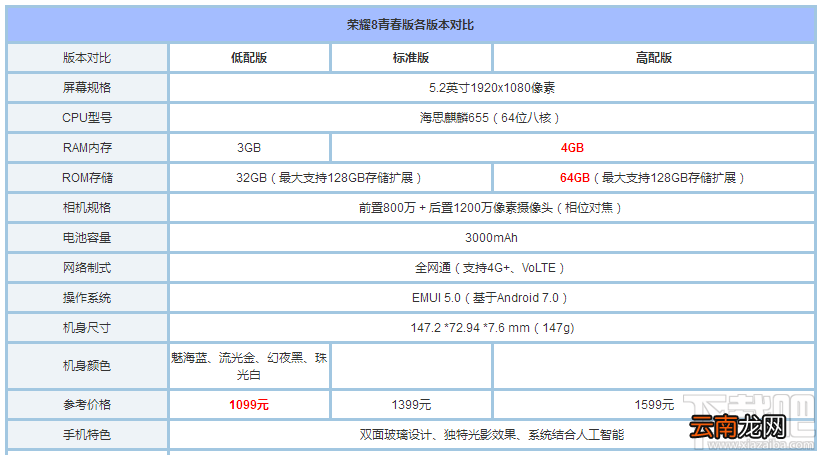
Task: Click 前置800万+后置1200万 camera cell
Action: click(x=492, y=207)
